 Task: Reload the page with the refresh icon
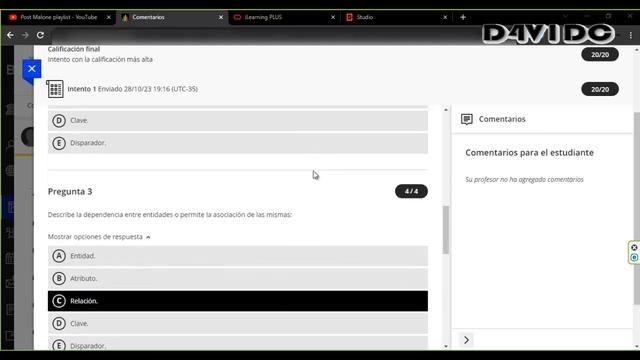pyautogui.click(x=40, y=35)
